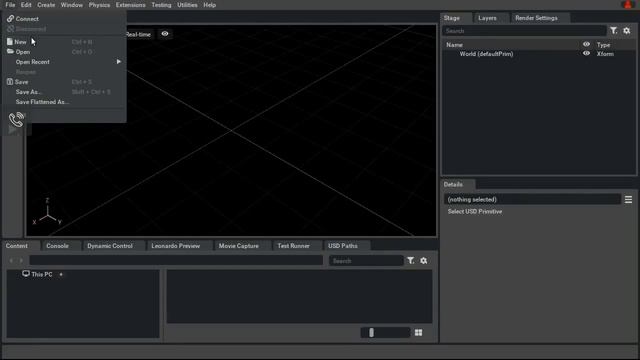Image resolution: width=640 pixels, height=360 pixels.
Task: Open the Details panel hamburger menu
Action: tap(628, 199)
